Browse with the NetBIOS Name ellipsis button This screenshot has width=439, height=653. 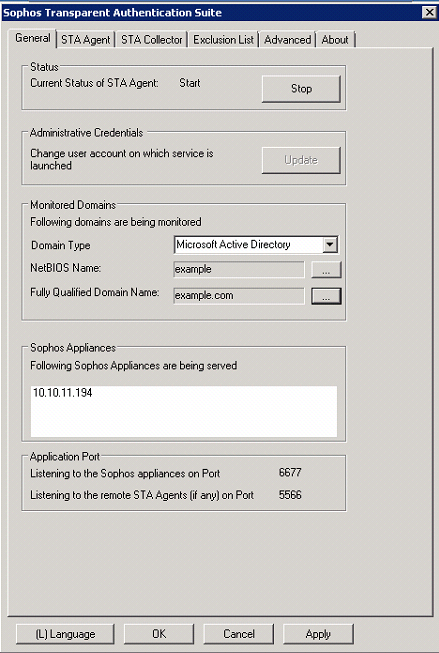[x=326, y=269]
